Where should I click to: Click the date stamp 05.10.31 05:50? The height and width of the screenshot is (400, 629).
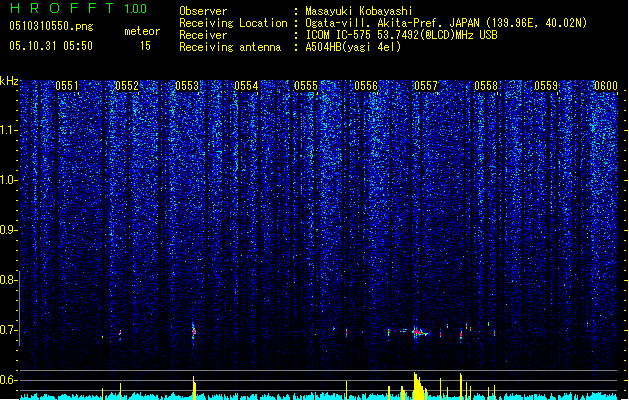[x=51, y=46]
